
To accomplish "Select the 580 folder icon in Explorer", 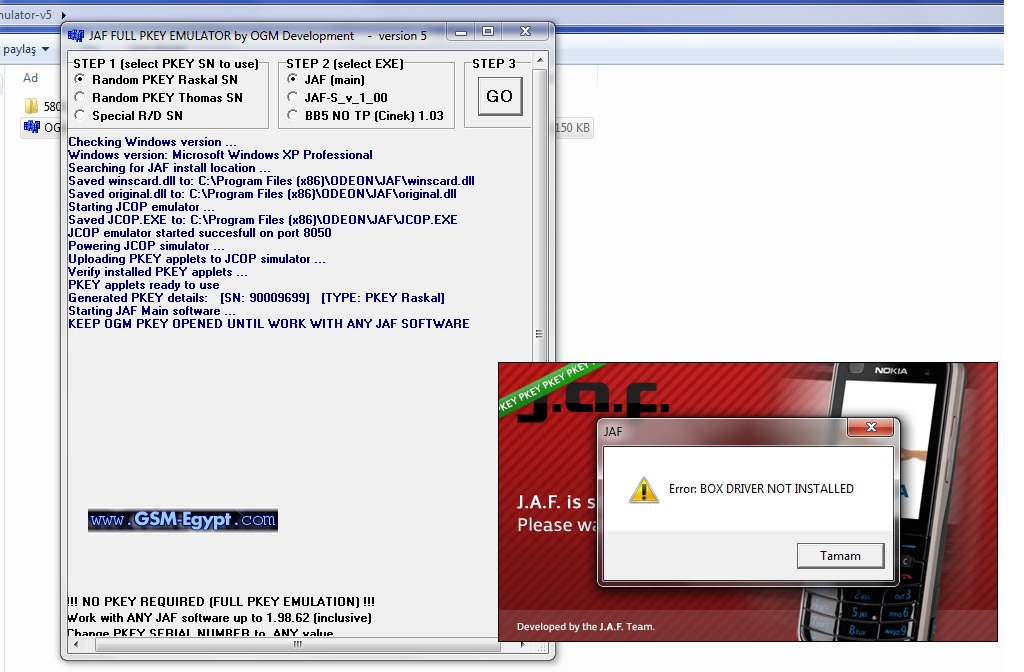I will tap(31, 106).
